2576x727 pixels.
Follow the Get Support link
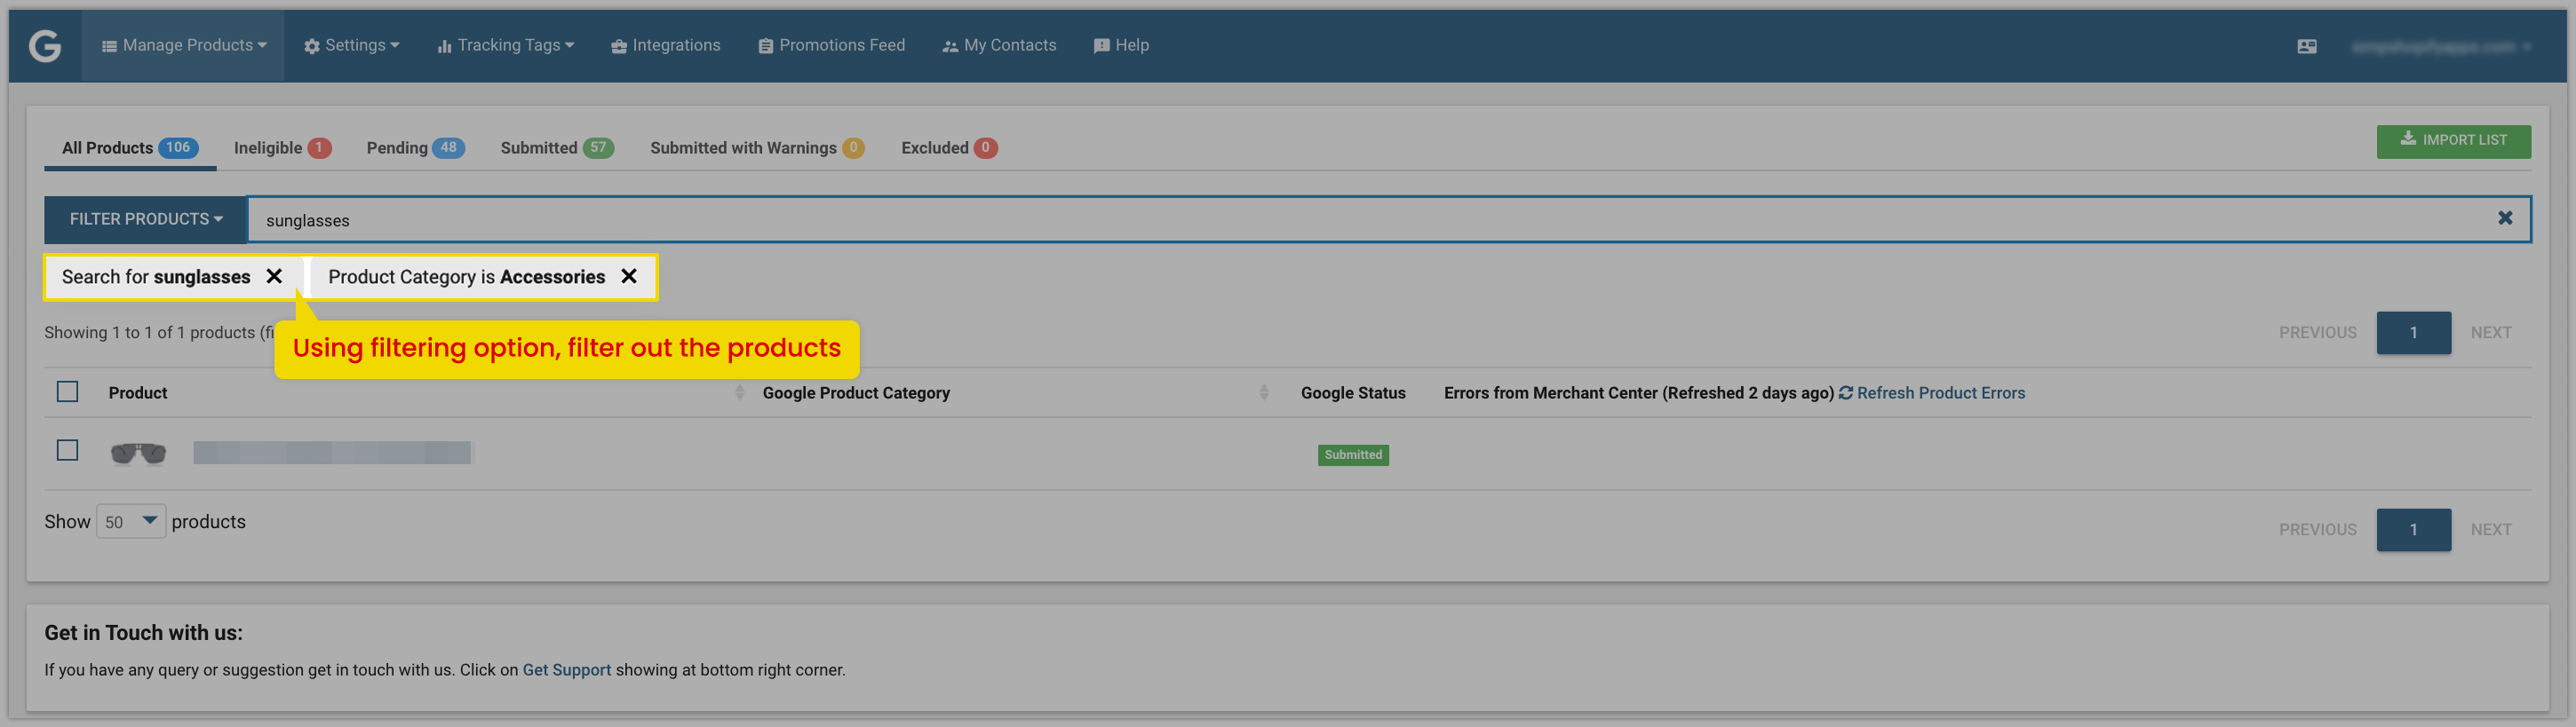point(566,670)
